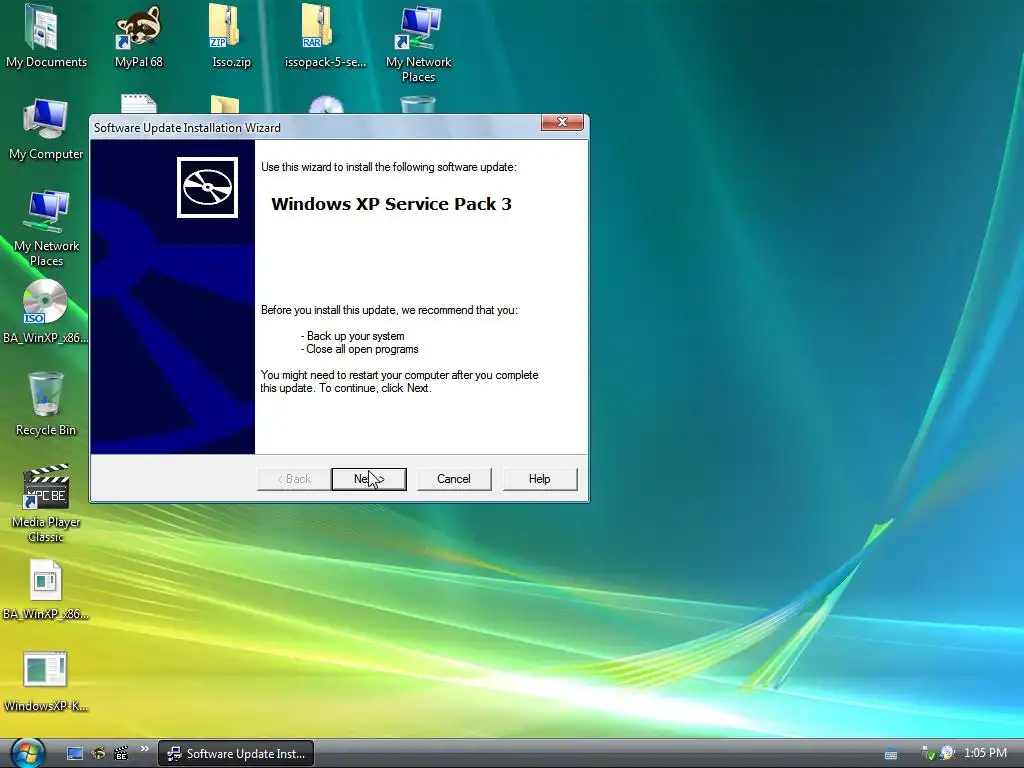1024x768 pixels.
Task: Click the wizard title bar text
Action: pos(187,127)
